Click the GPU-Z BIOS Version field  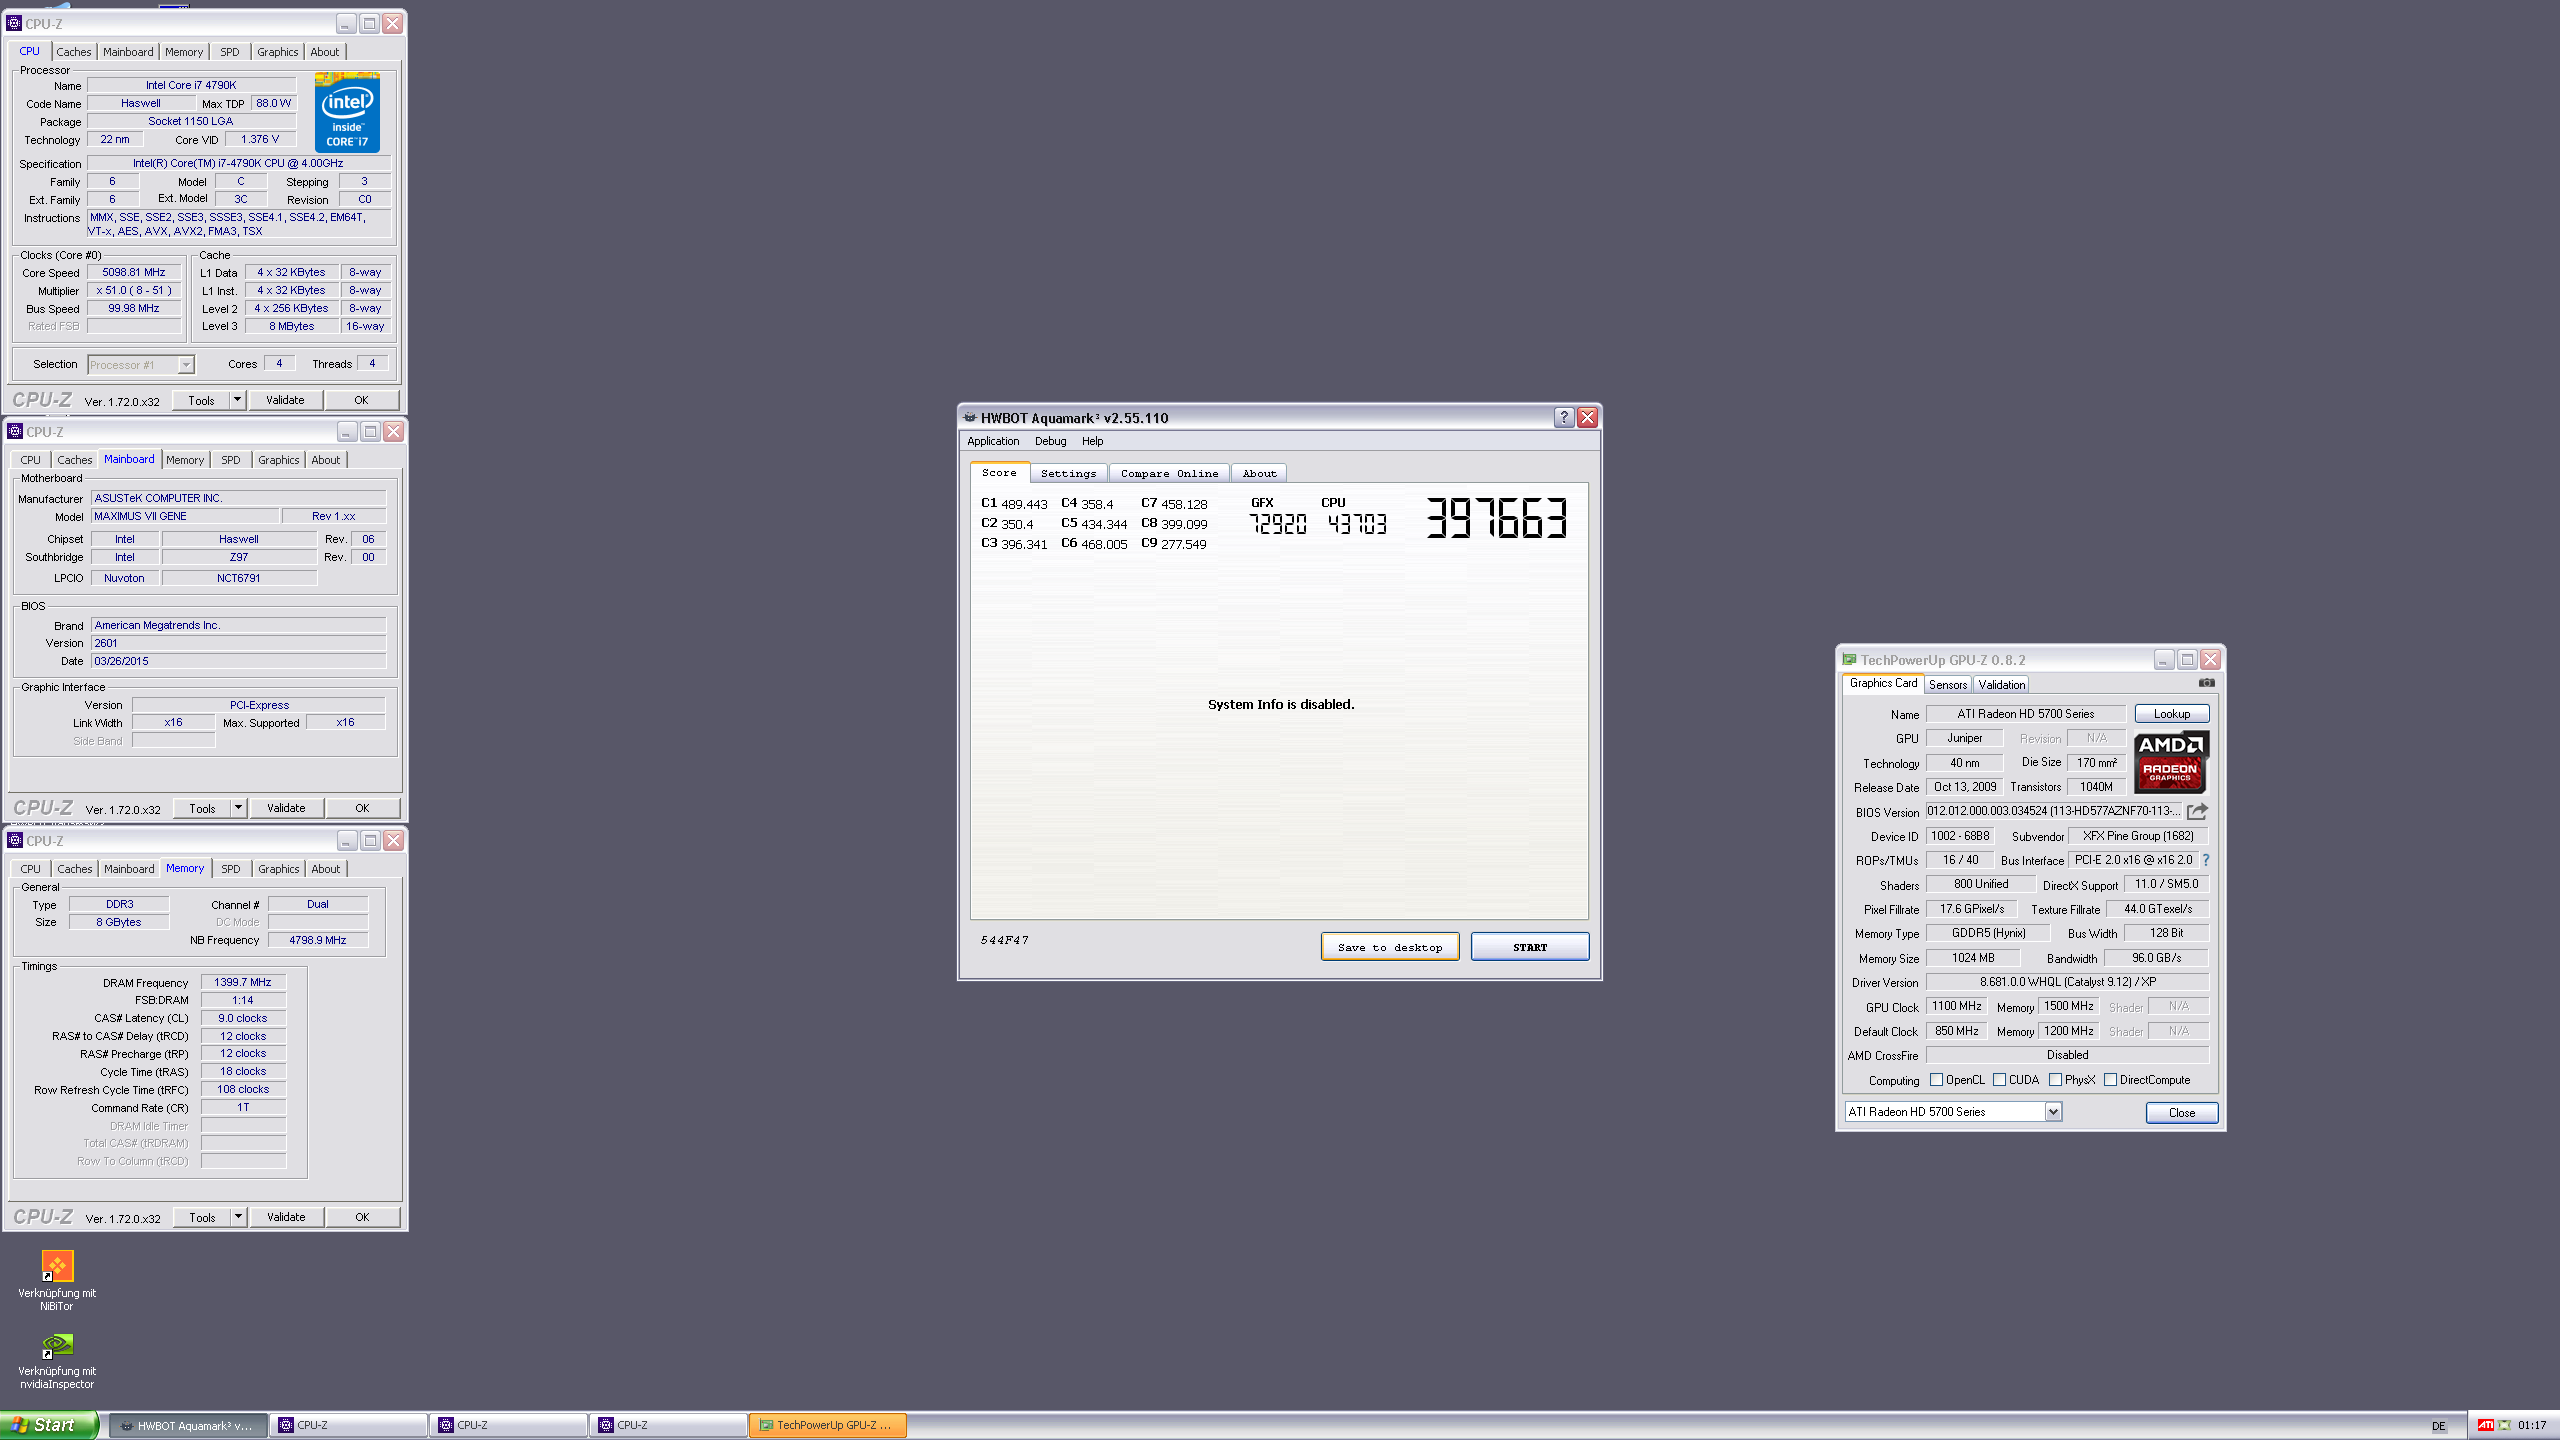(2054, 811)
